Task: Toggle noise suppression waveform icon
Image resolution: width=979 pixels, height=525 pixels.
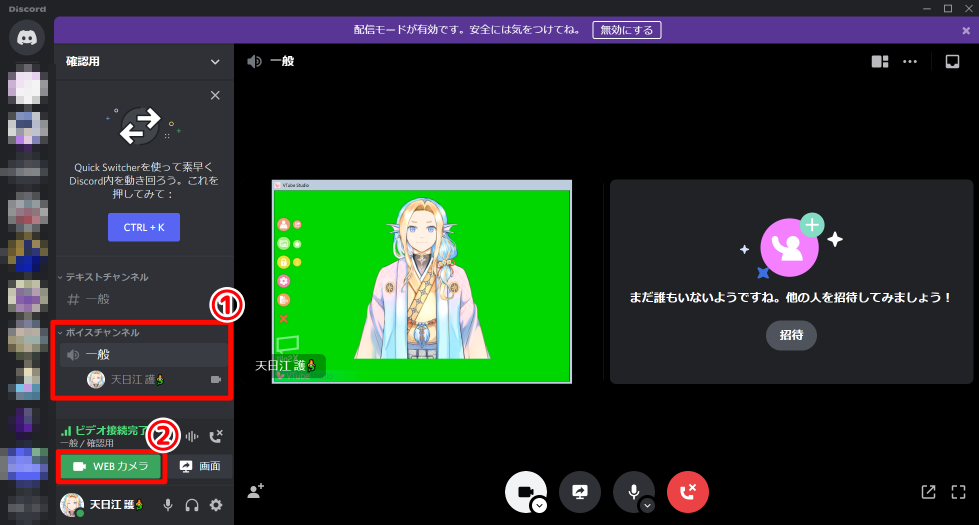Action: pyautogui.click(x=192, y=436)
